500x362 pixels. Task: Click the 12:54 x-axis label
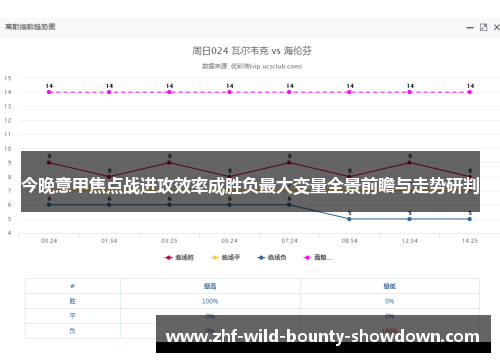coord(409,241)
